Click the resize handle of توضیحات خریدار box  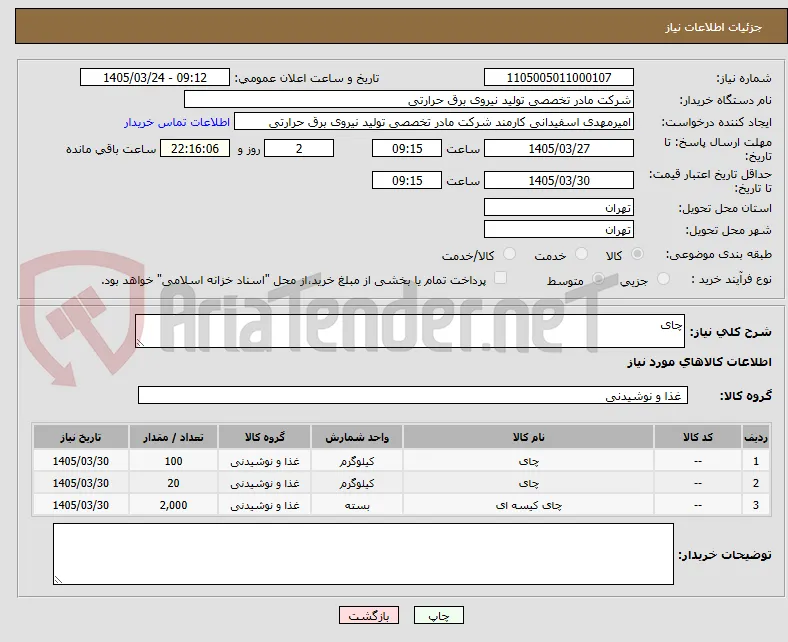pos(58,580)
